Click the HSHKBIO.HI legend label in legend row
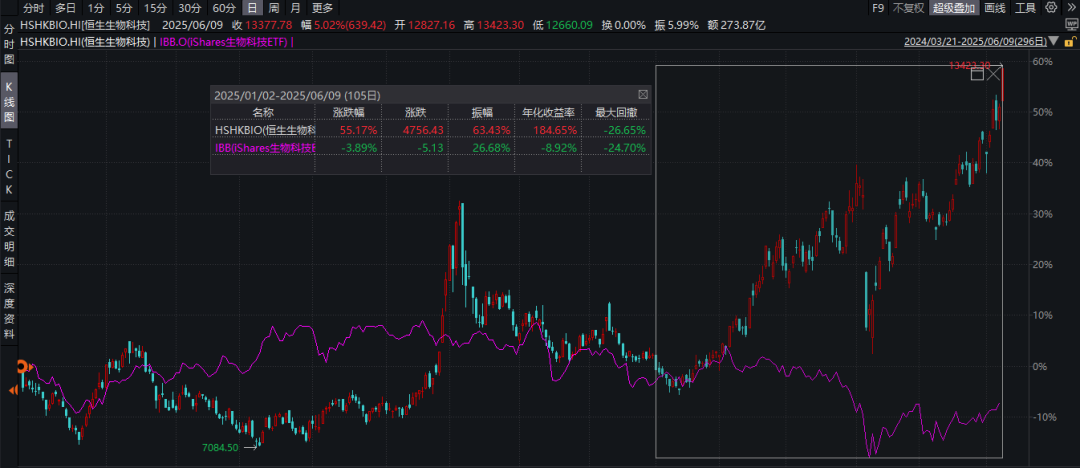The image size is (1080, 468). (86, 42)
